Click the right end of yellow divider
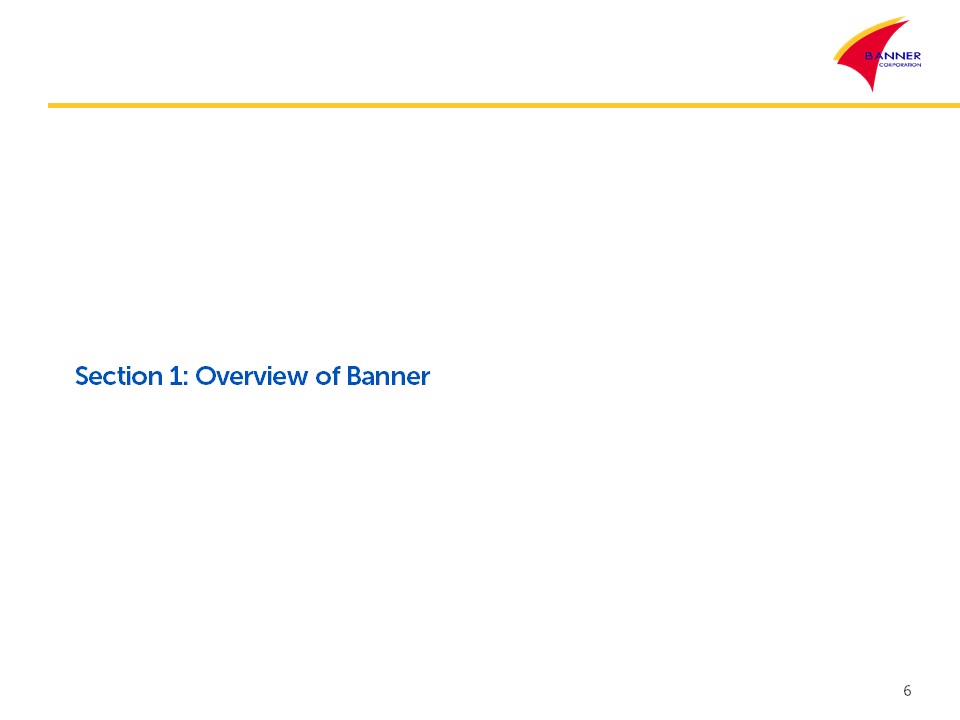Image resolution: width=960 pixels, height=720 pixels. pyautogui.click(x=955, y=105)
